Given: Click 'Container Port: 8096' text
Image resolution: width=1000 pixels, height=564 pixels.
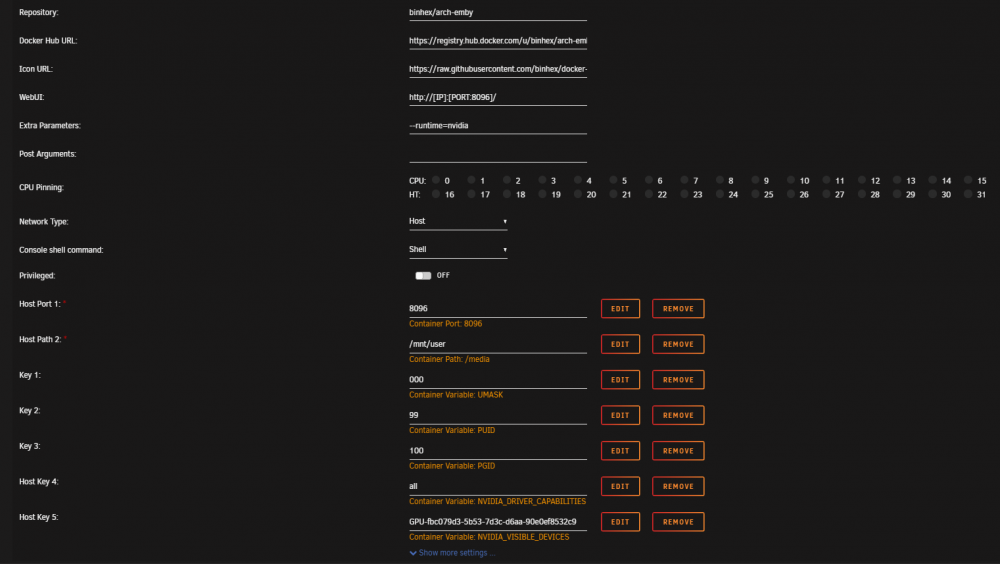Looking at the screenshot, I should [x=445, y=324].
